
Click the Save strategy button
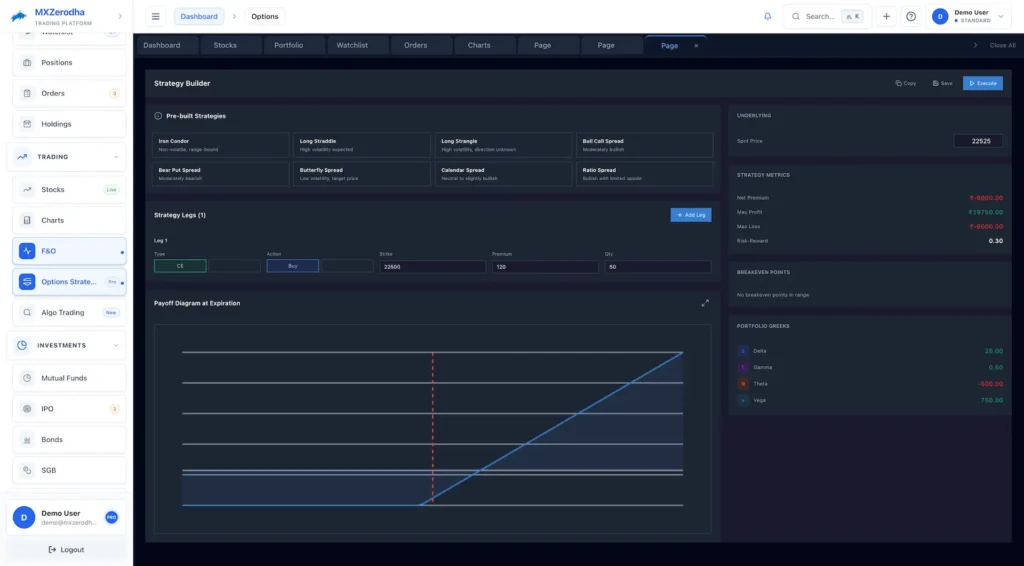942,84
